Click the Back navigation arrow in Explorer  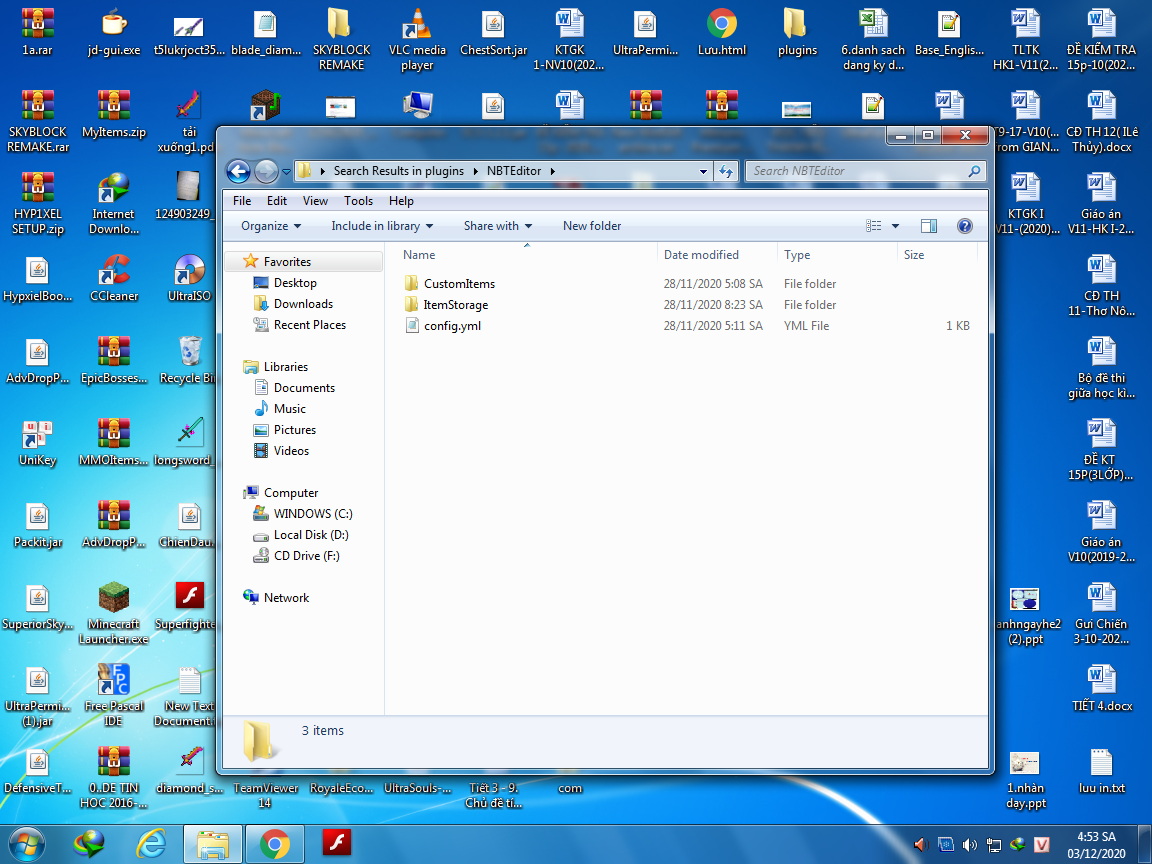coord(238,171)
